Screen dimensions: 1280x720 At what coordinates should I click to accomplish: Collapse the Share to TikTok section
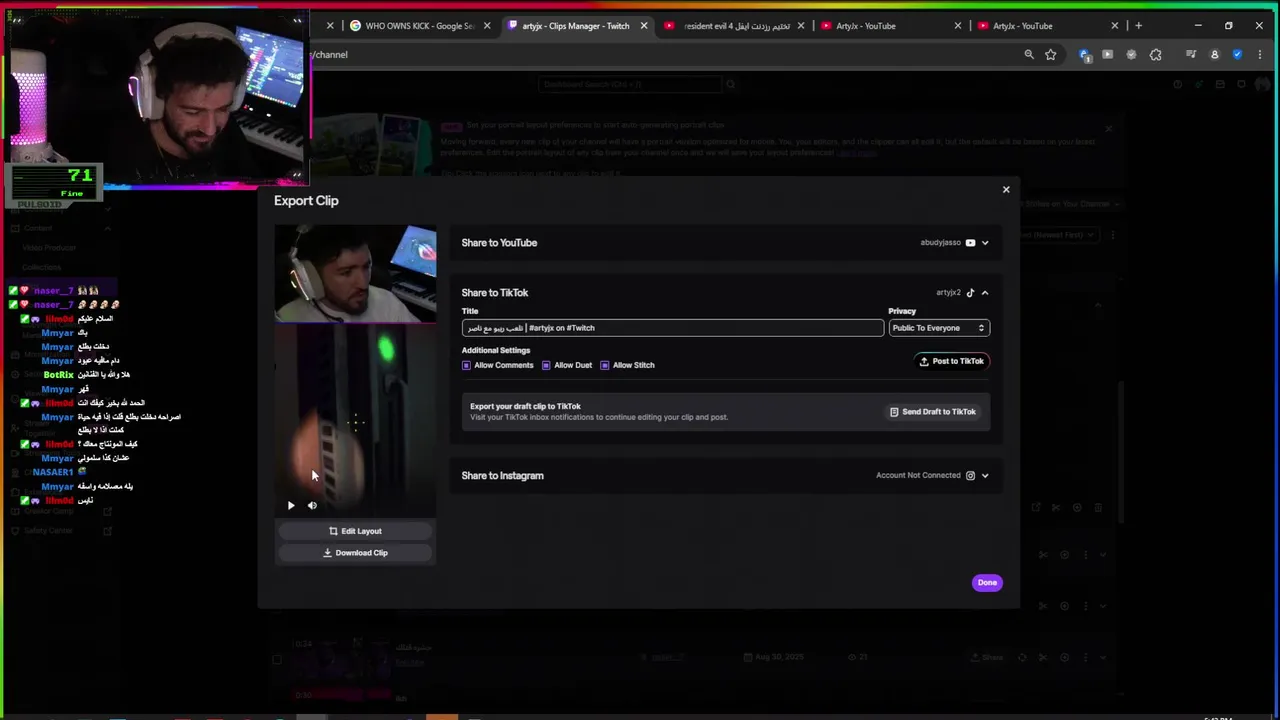pyautogui.click(x=985, y=293)
